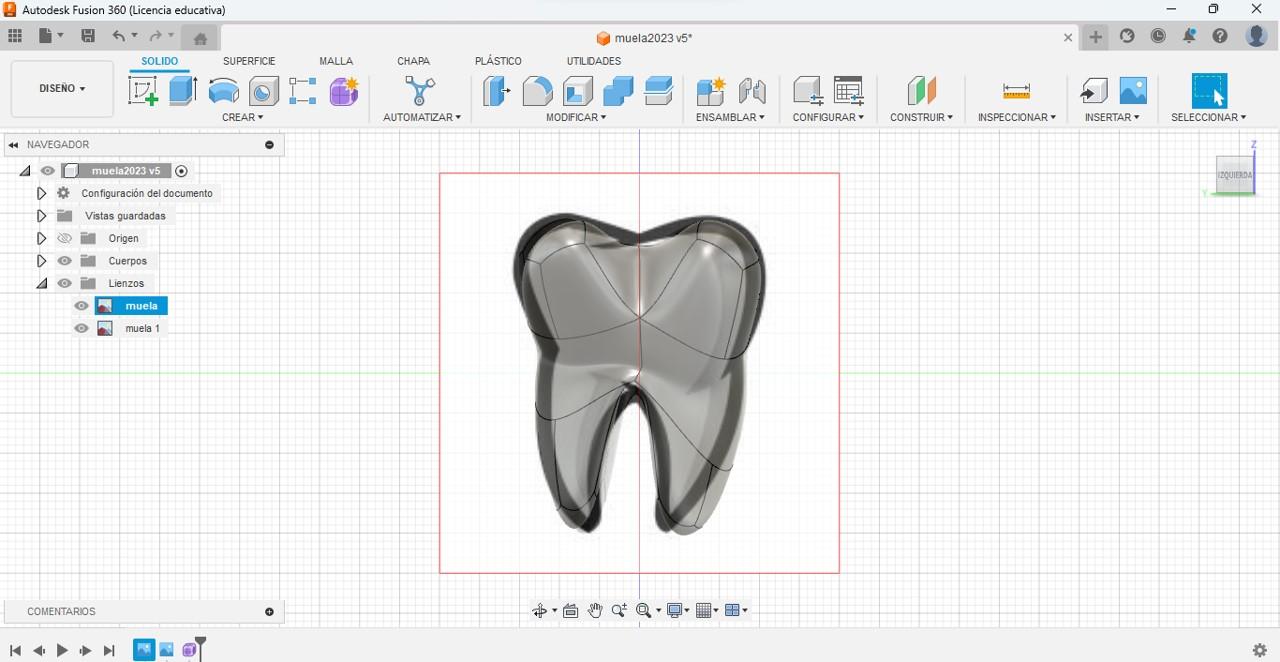Click the window Select tool icon
The width and height of the screenshot is (1280, 662).
pos(1209,91)
